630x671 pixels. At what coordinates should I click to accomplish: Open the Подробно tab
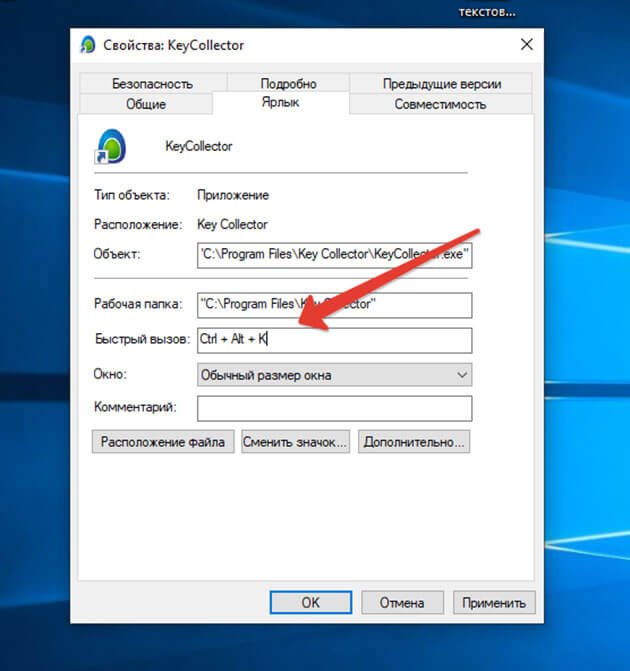coord(288,83)
